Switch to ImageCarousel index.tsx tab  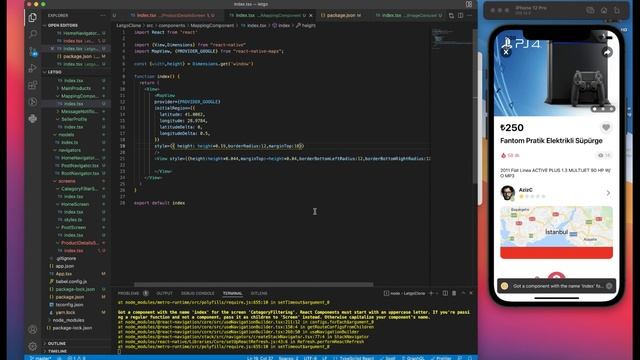coord(409,16)
